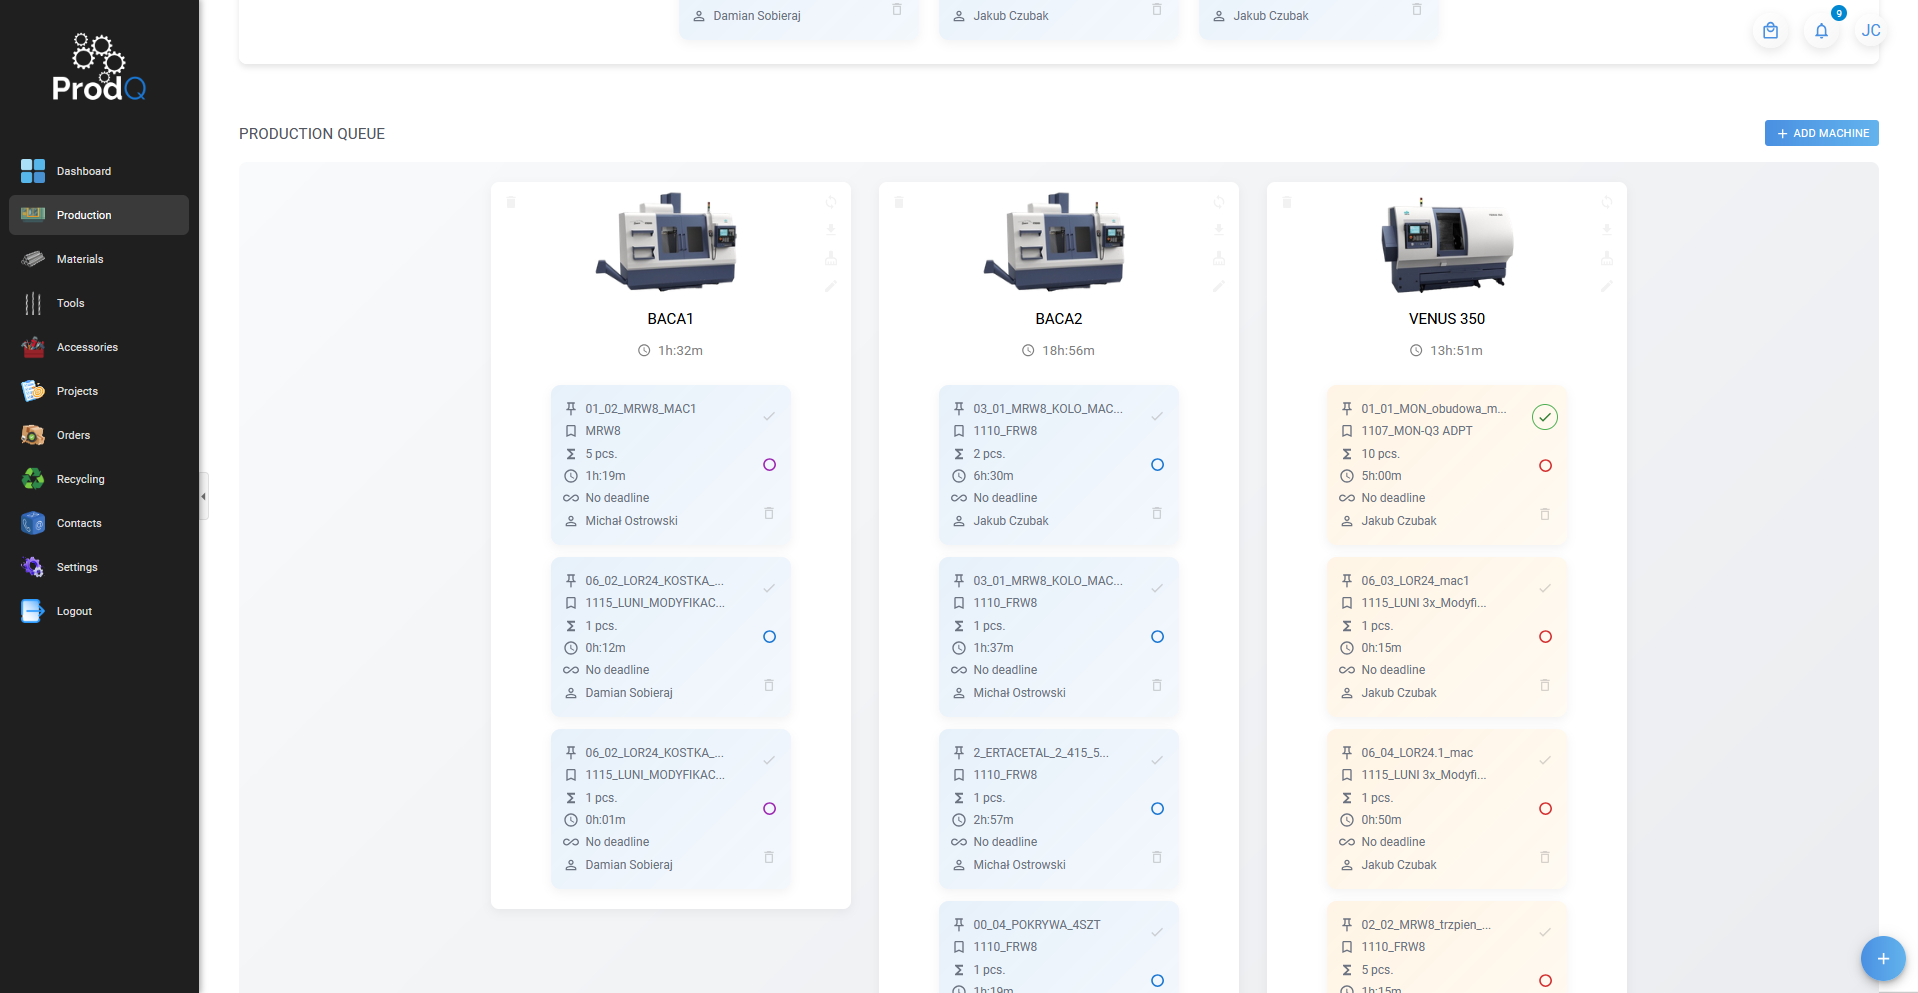Click the shopping bag icon in the top bar

click(1770, 31)
